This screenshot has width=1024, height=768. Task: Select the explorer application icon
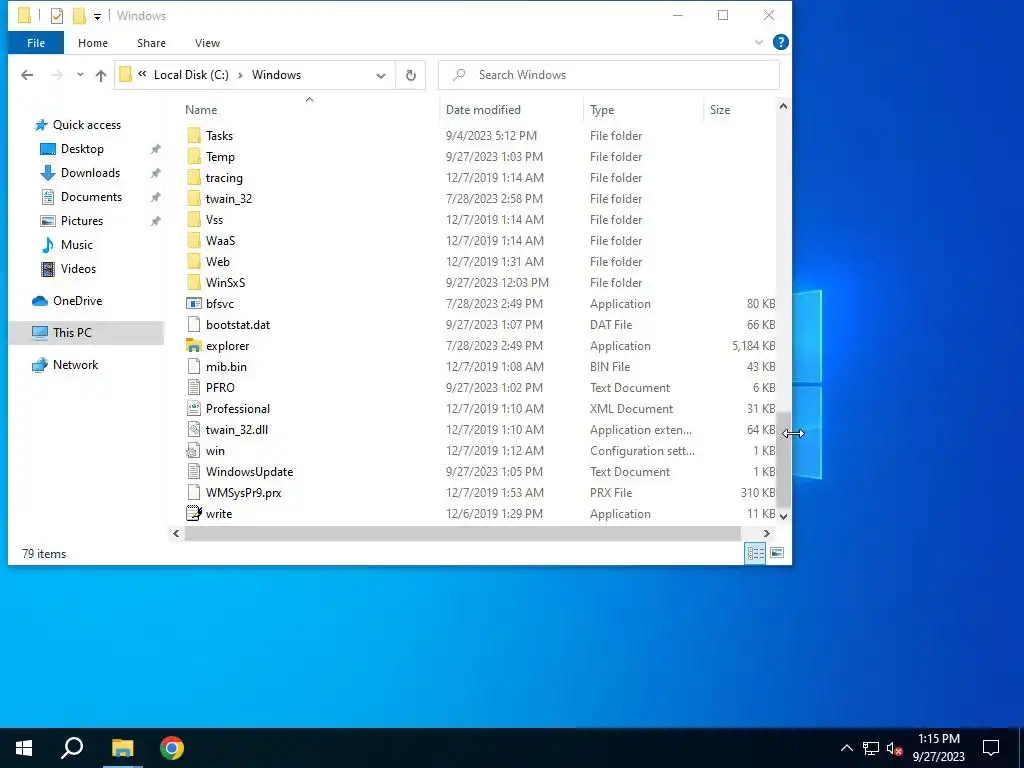(x=194, y=345)
